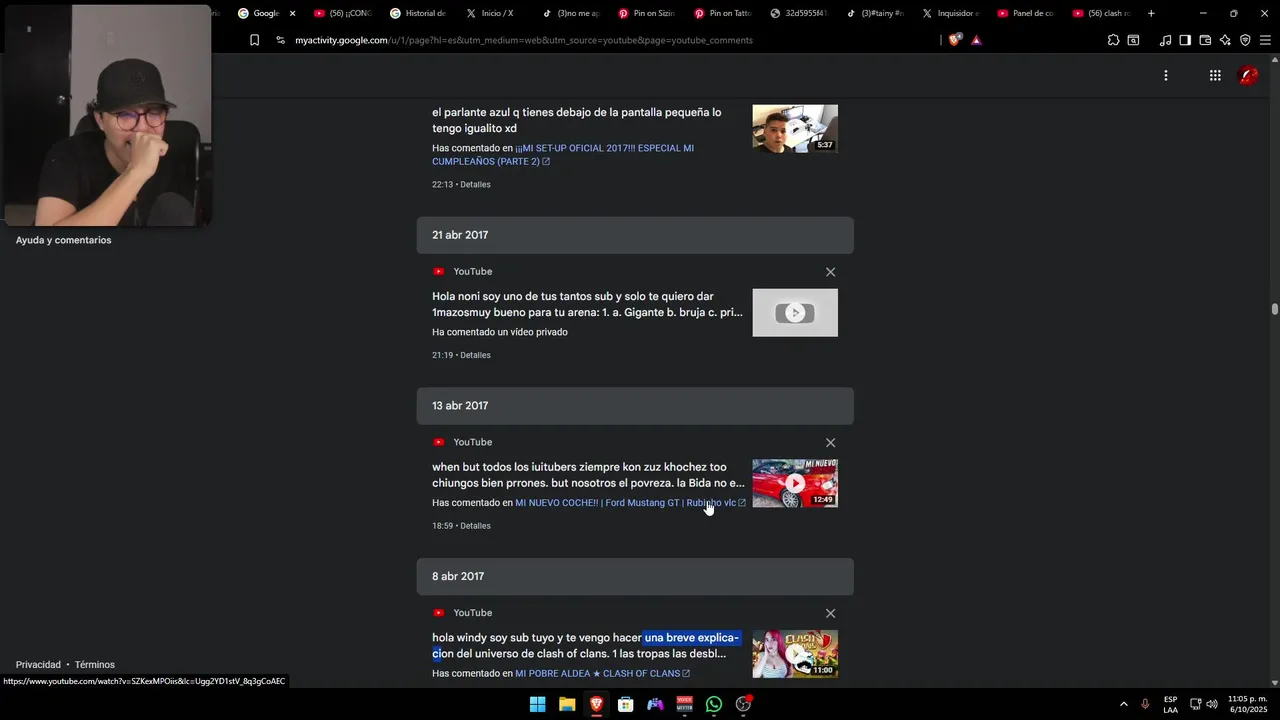Click the 21 abr 2017 date header
Screen dimensions: 1280x720
[635, 235]
